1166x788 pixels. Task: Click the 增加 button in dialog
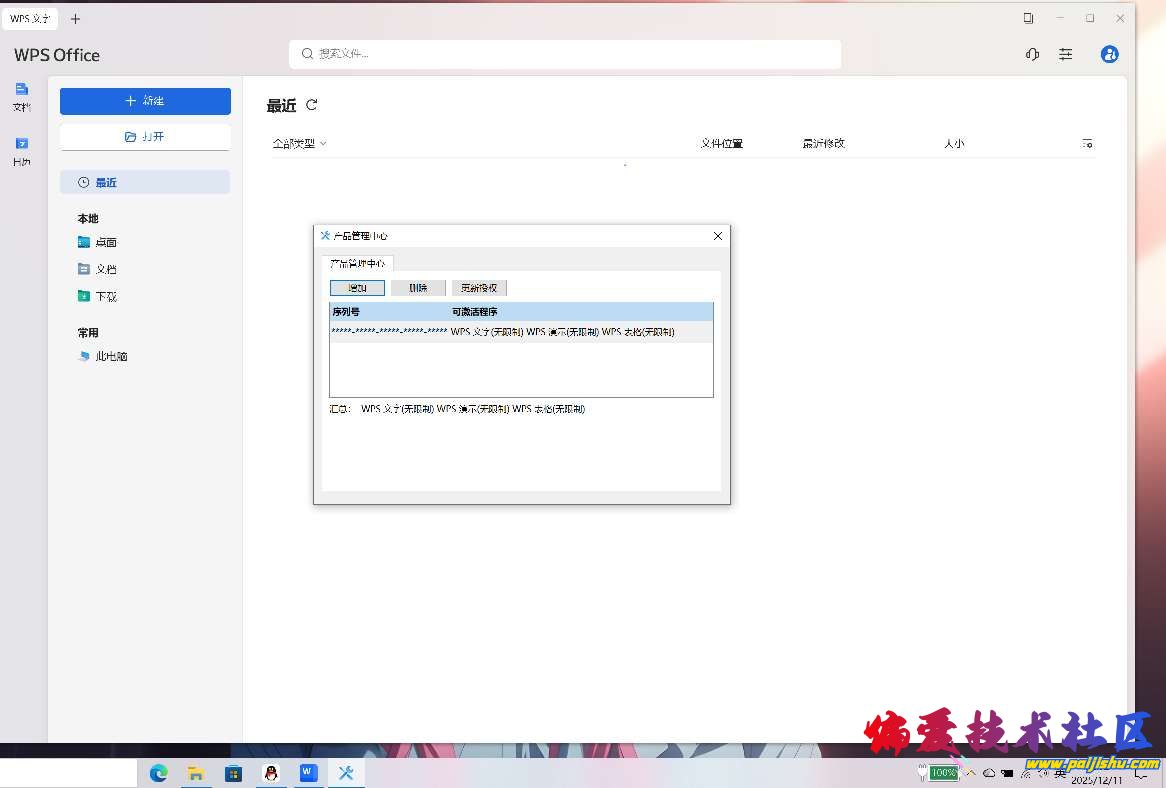pyautogui.click(x=357, y=288)
